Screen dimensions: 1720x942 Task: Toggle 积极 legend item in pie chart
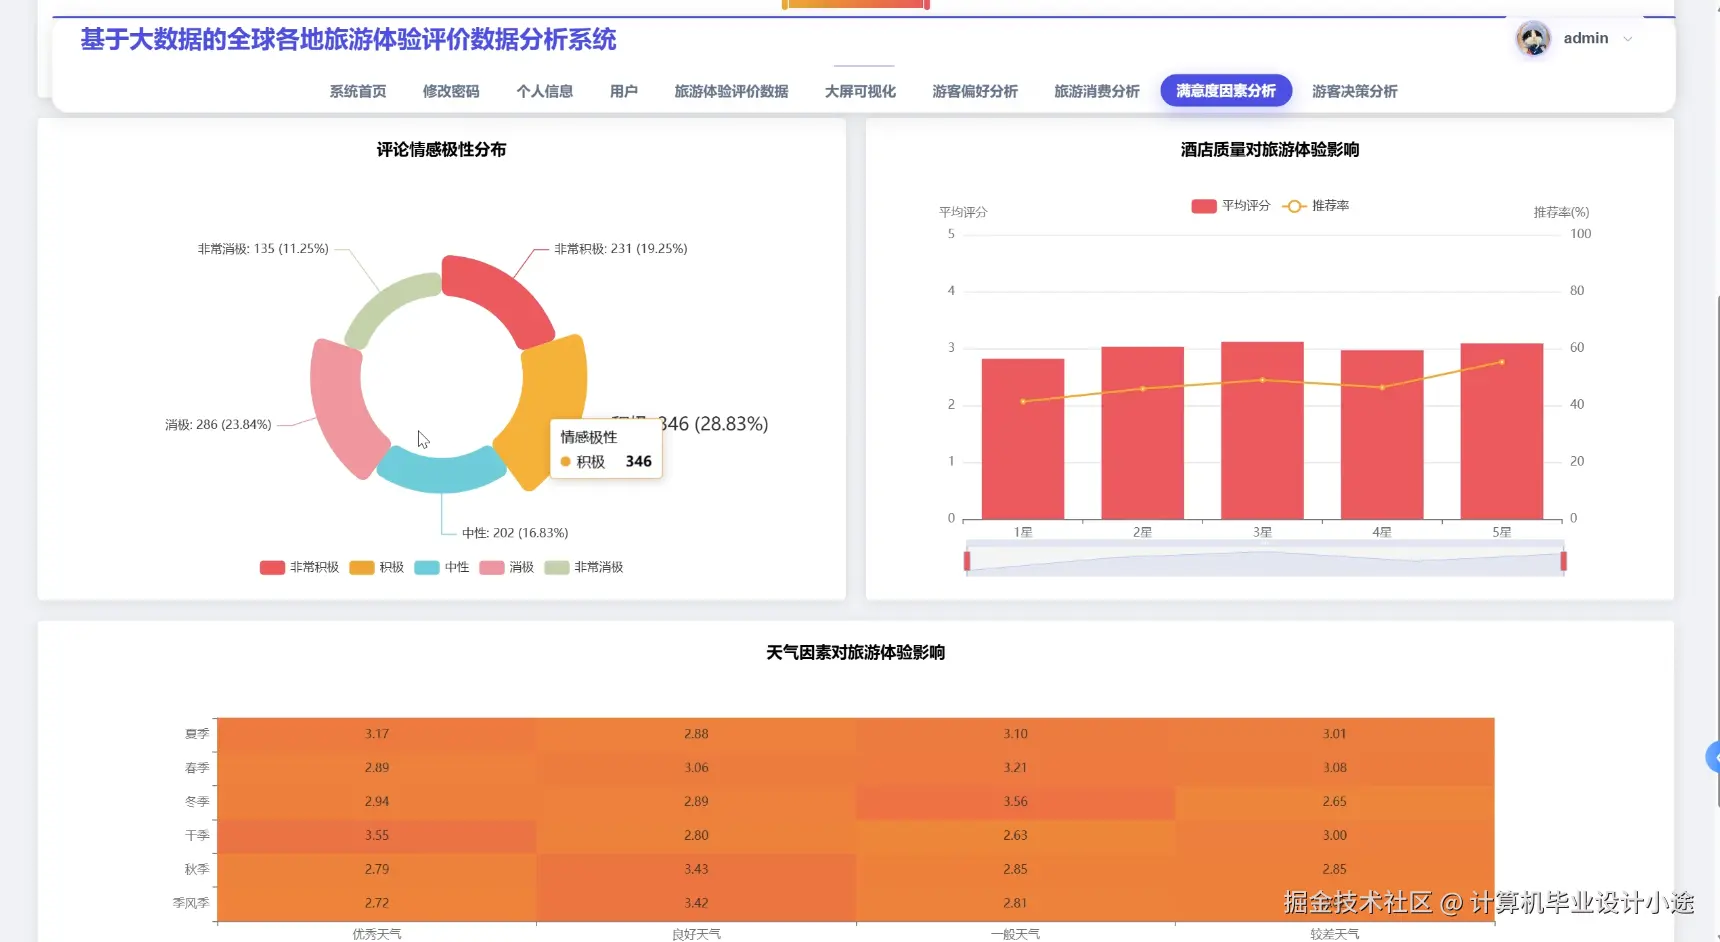coord(376,567)
